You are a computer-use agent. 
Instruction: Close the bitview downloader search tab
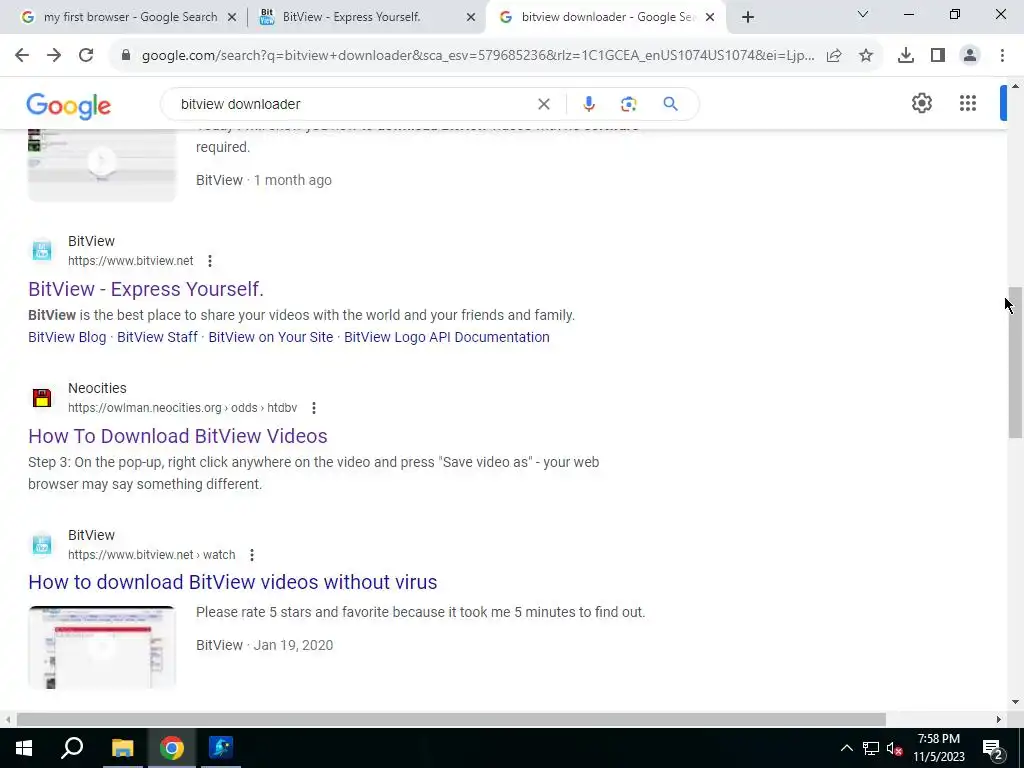pos(710,17)
